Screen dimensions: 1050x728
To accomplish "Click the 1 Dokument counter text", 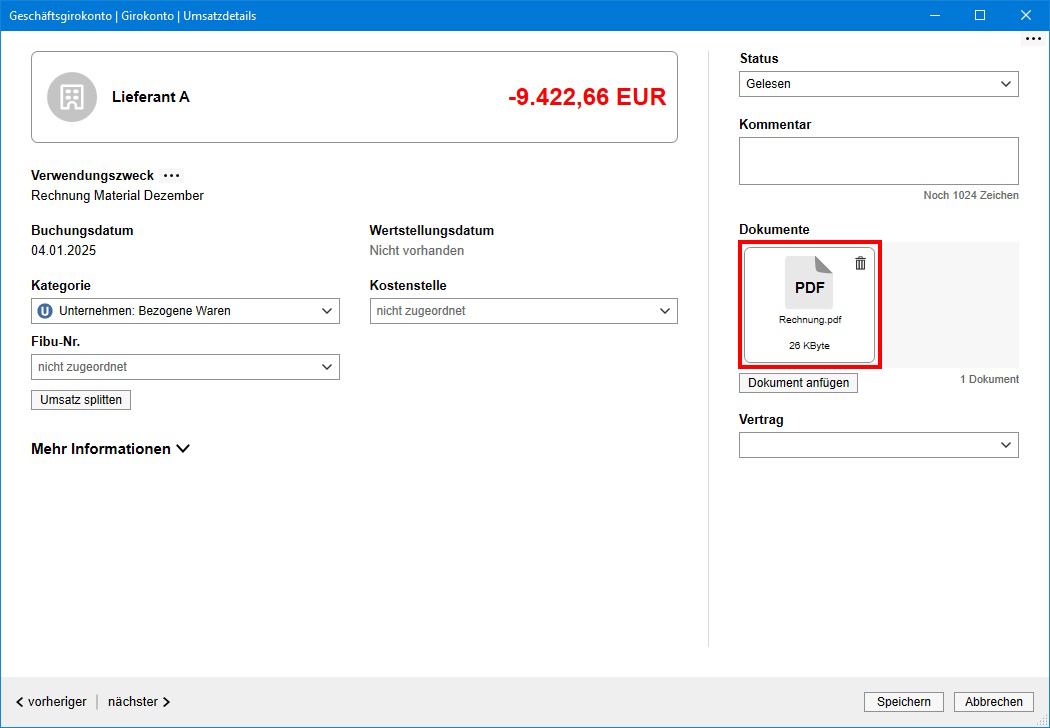I will click(x=989, y=379).
